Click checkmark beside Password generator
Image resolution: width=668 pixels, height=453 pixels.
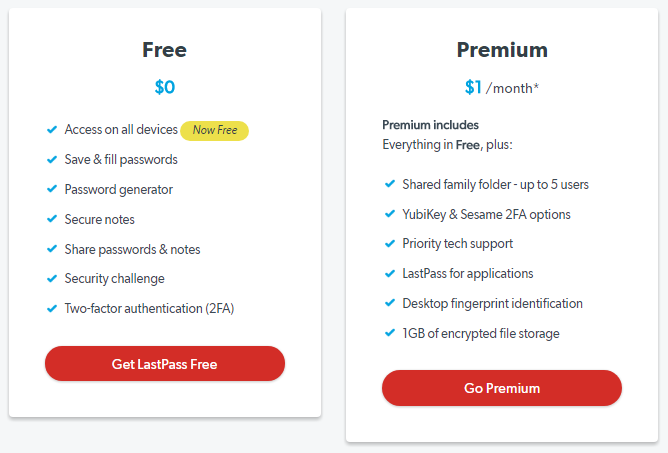pyautogui.click(x=52, y=189)
